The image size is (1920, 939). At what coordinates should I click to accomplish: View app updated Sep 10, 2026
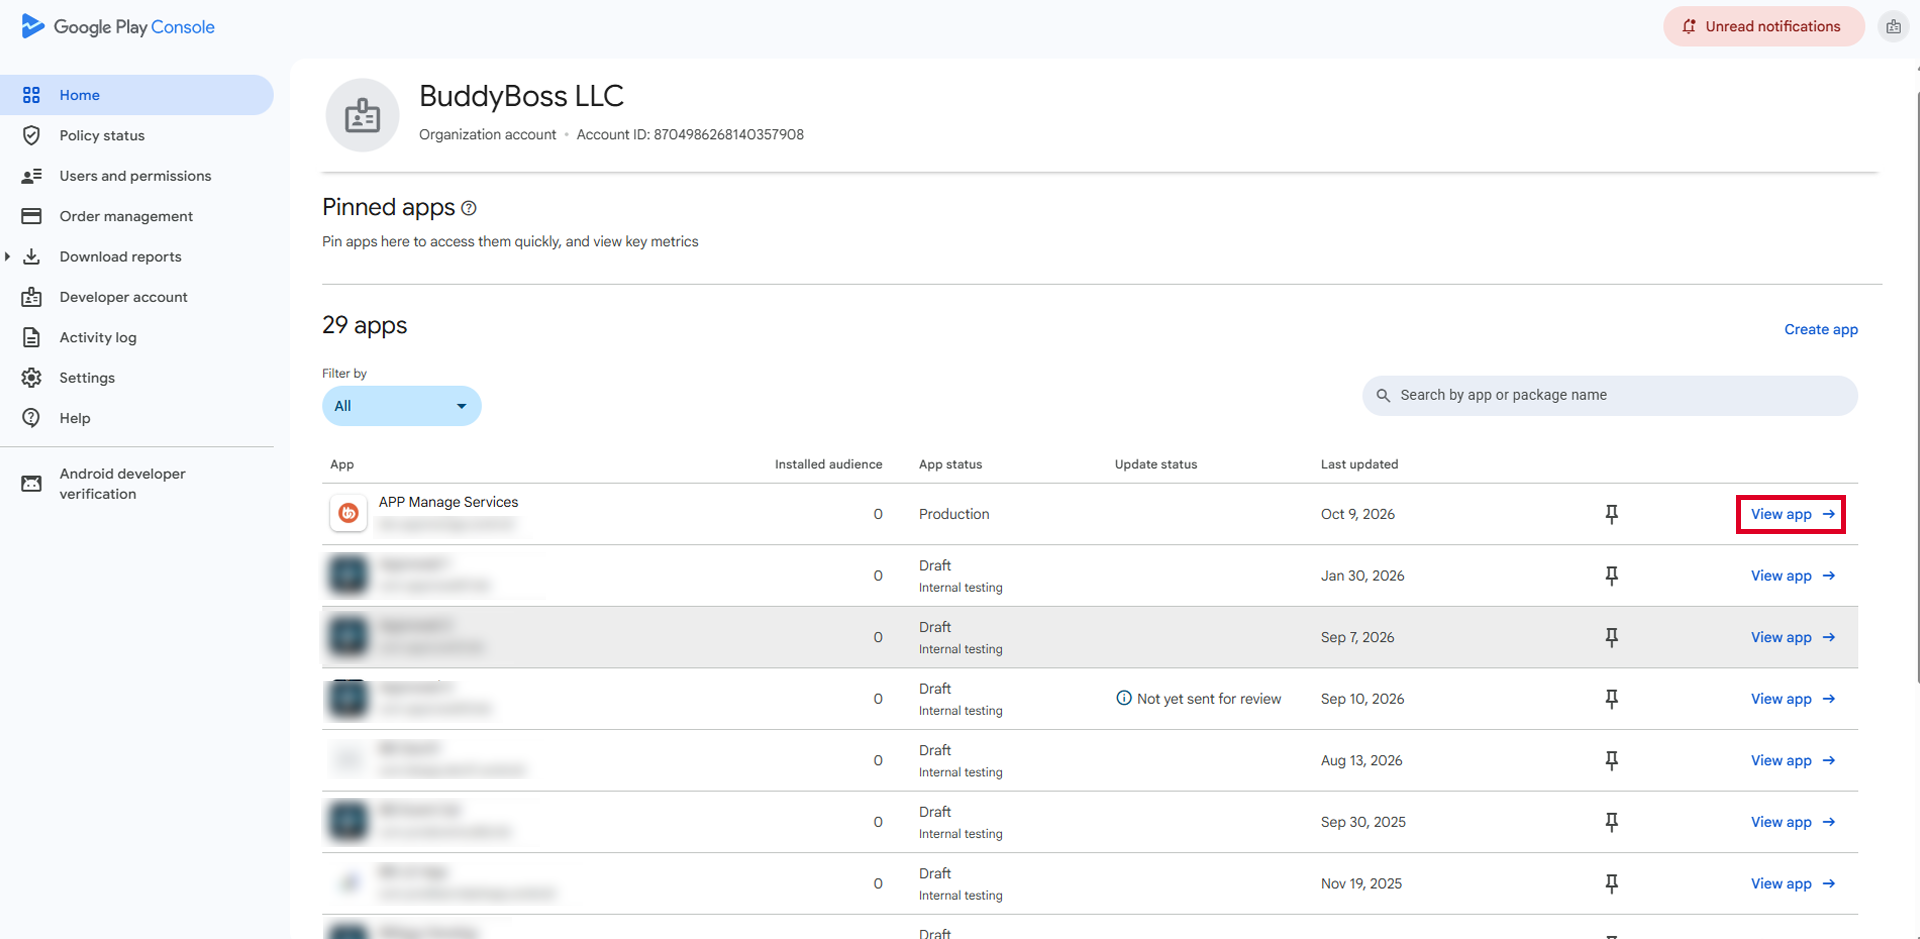pyautogui.click(x=1792, y=699)
